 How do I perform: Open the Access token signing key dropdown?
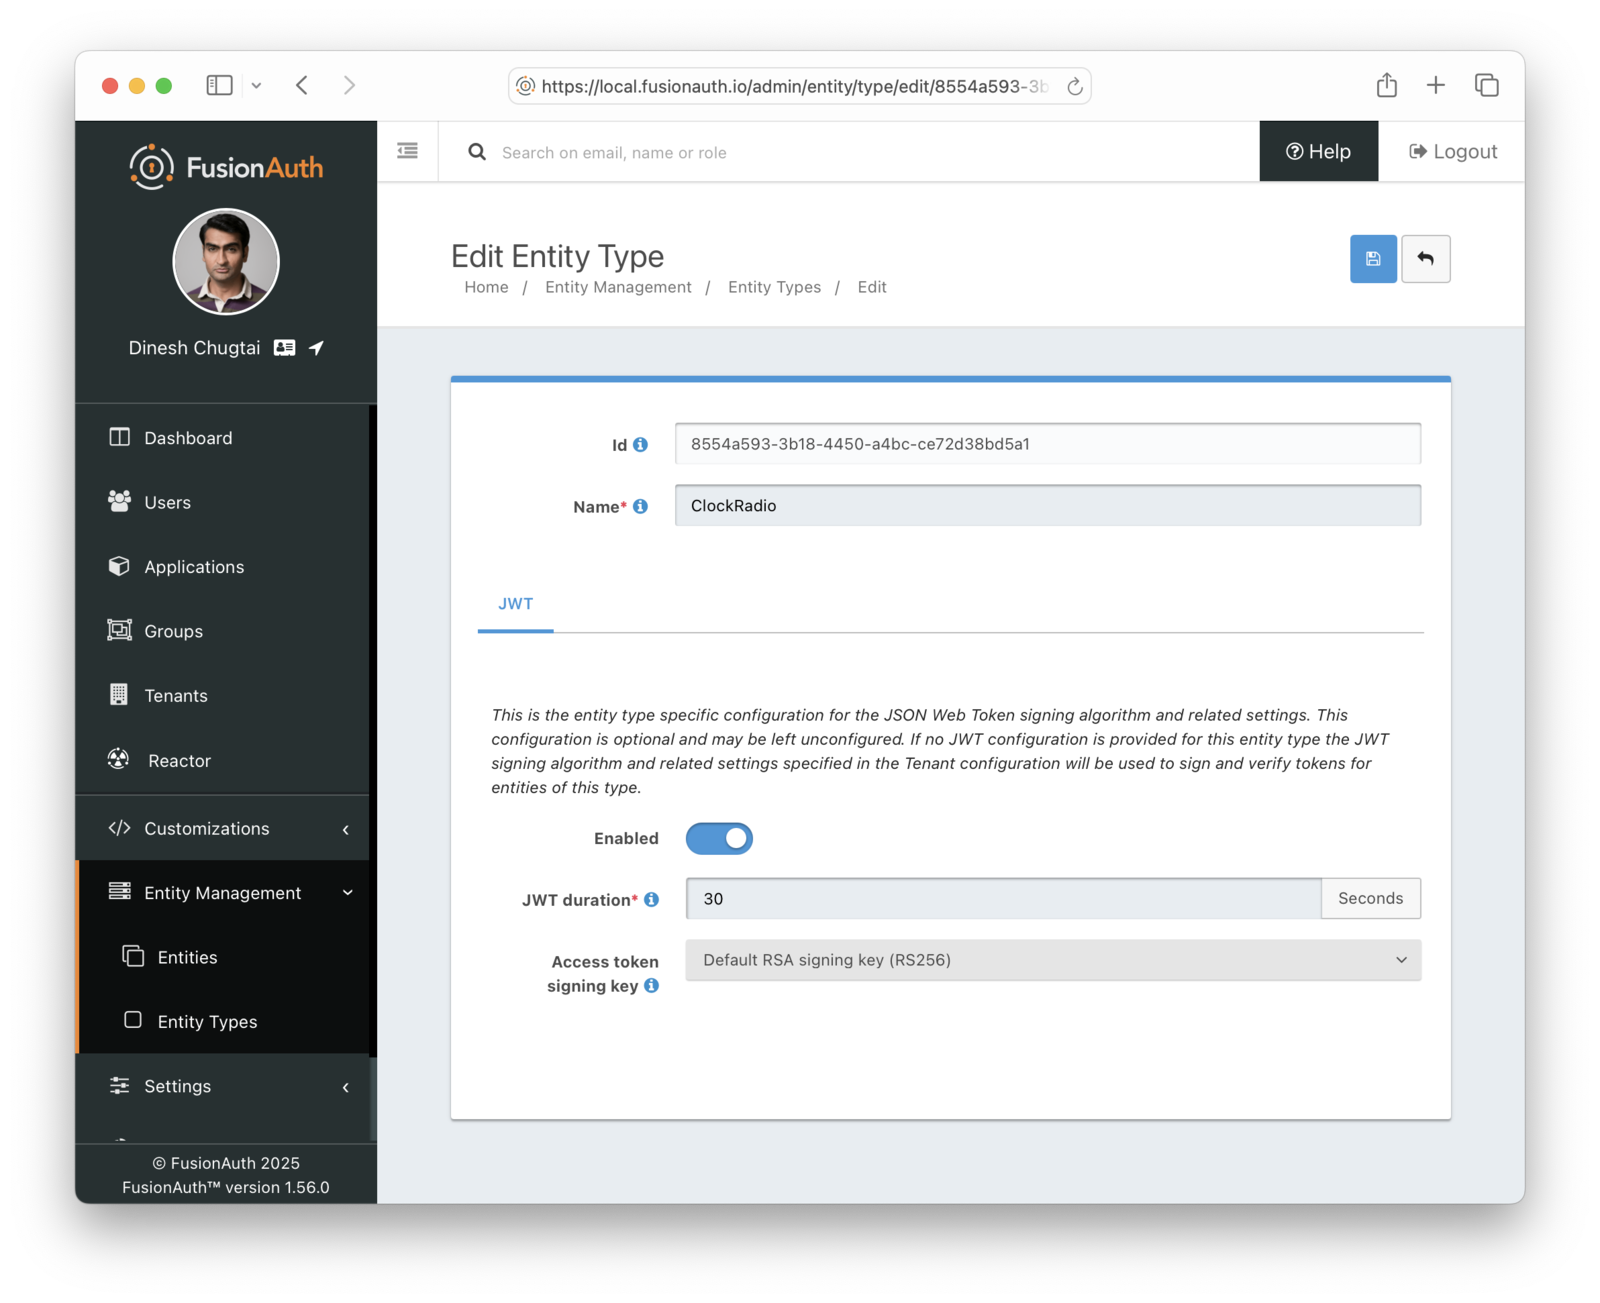(x=1052, y=960)
